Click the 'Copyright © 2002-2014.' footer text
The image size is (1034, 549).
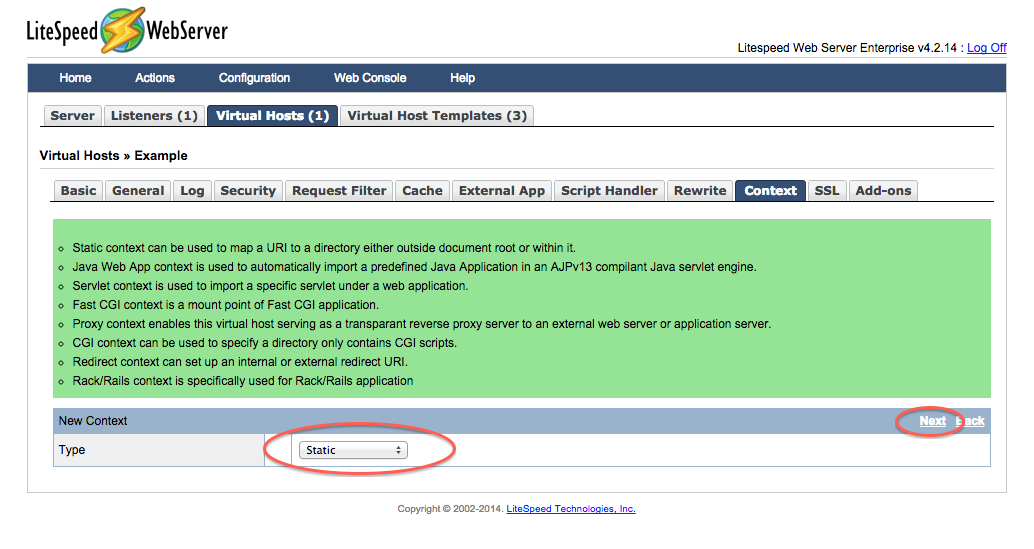pyautogui.click(x=450, y=509)
